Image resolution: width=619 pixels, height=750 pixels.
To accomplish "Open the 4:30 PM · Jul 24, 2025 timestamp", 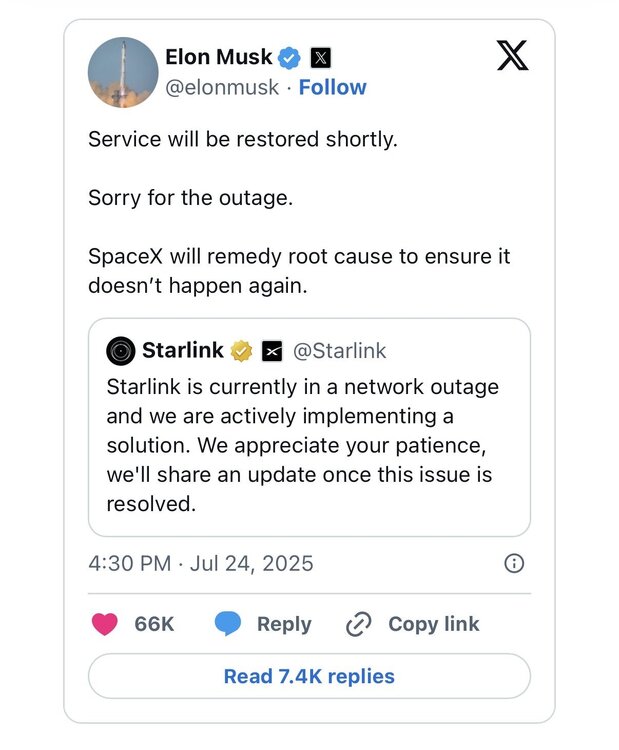I will (x=201, y=563).
